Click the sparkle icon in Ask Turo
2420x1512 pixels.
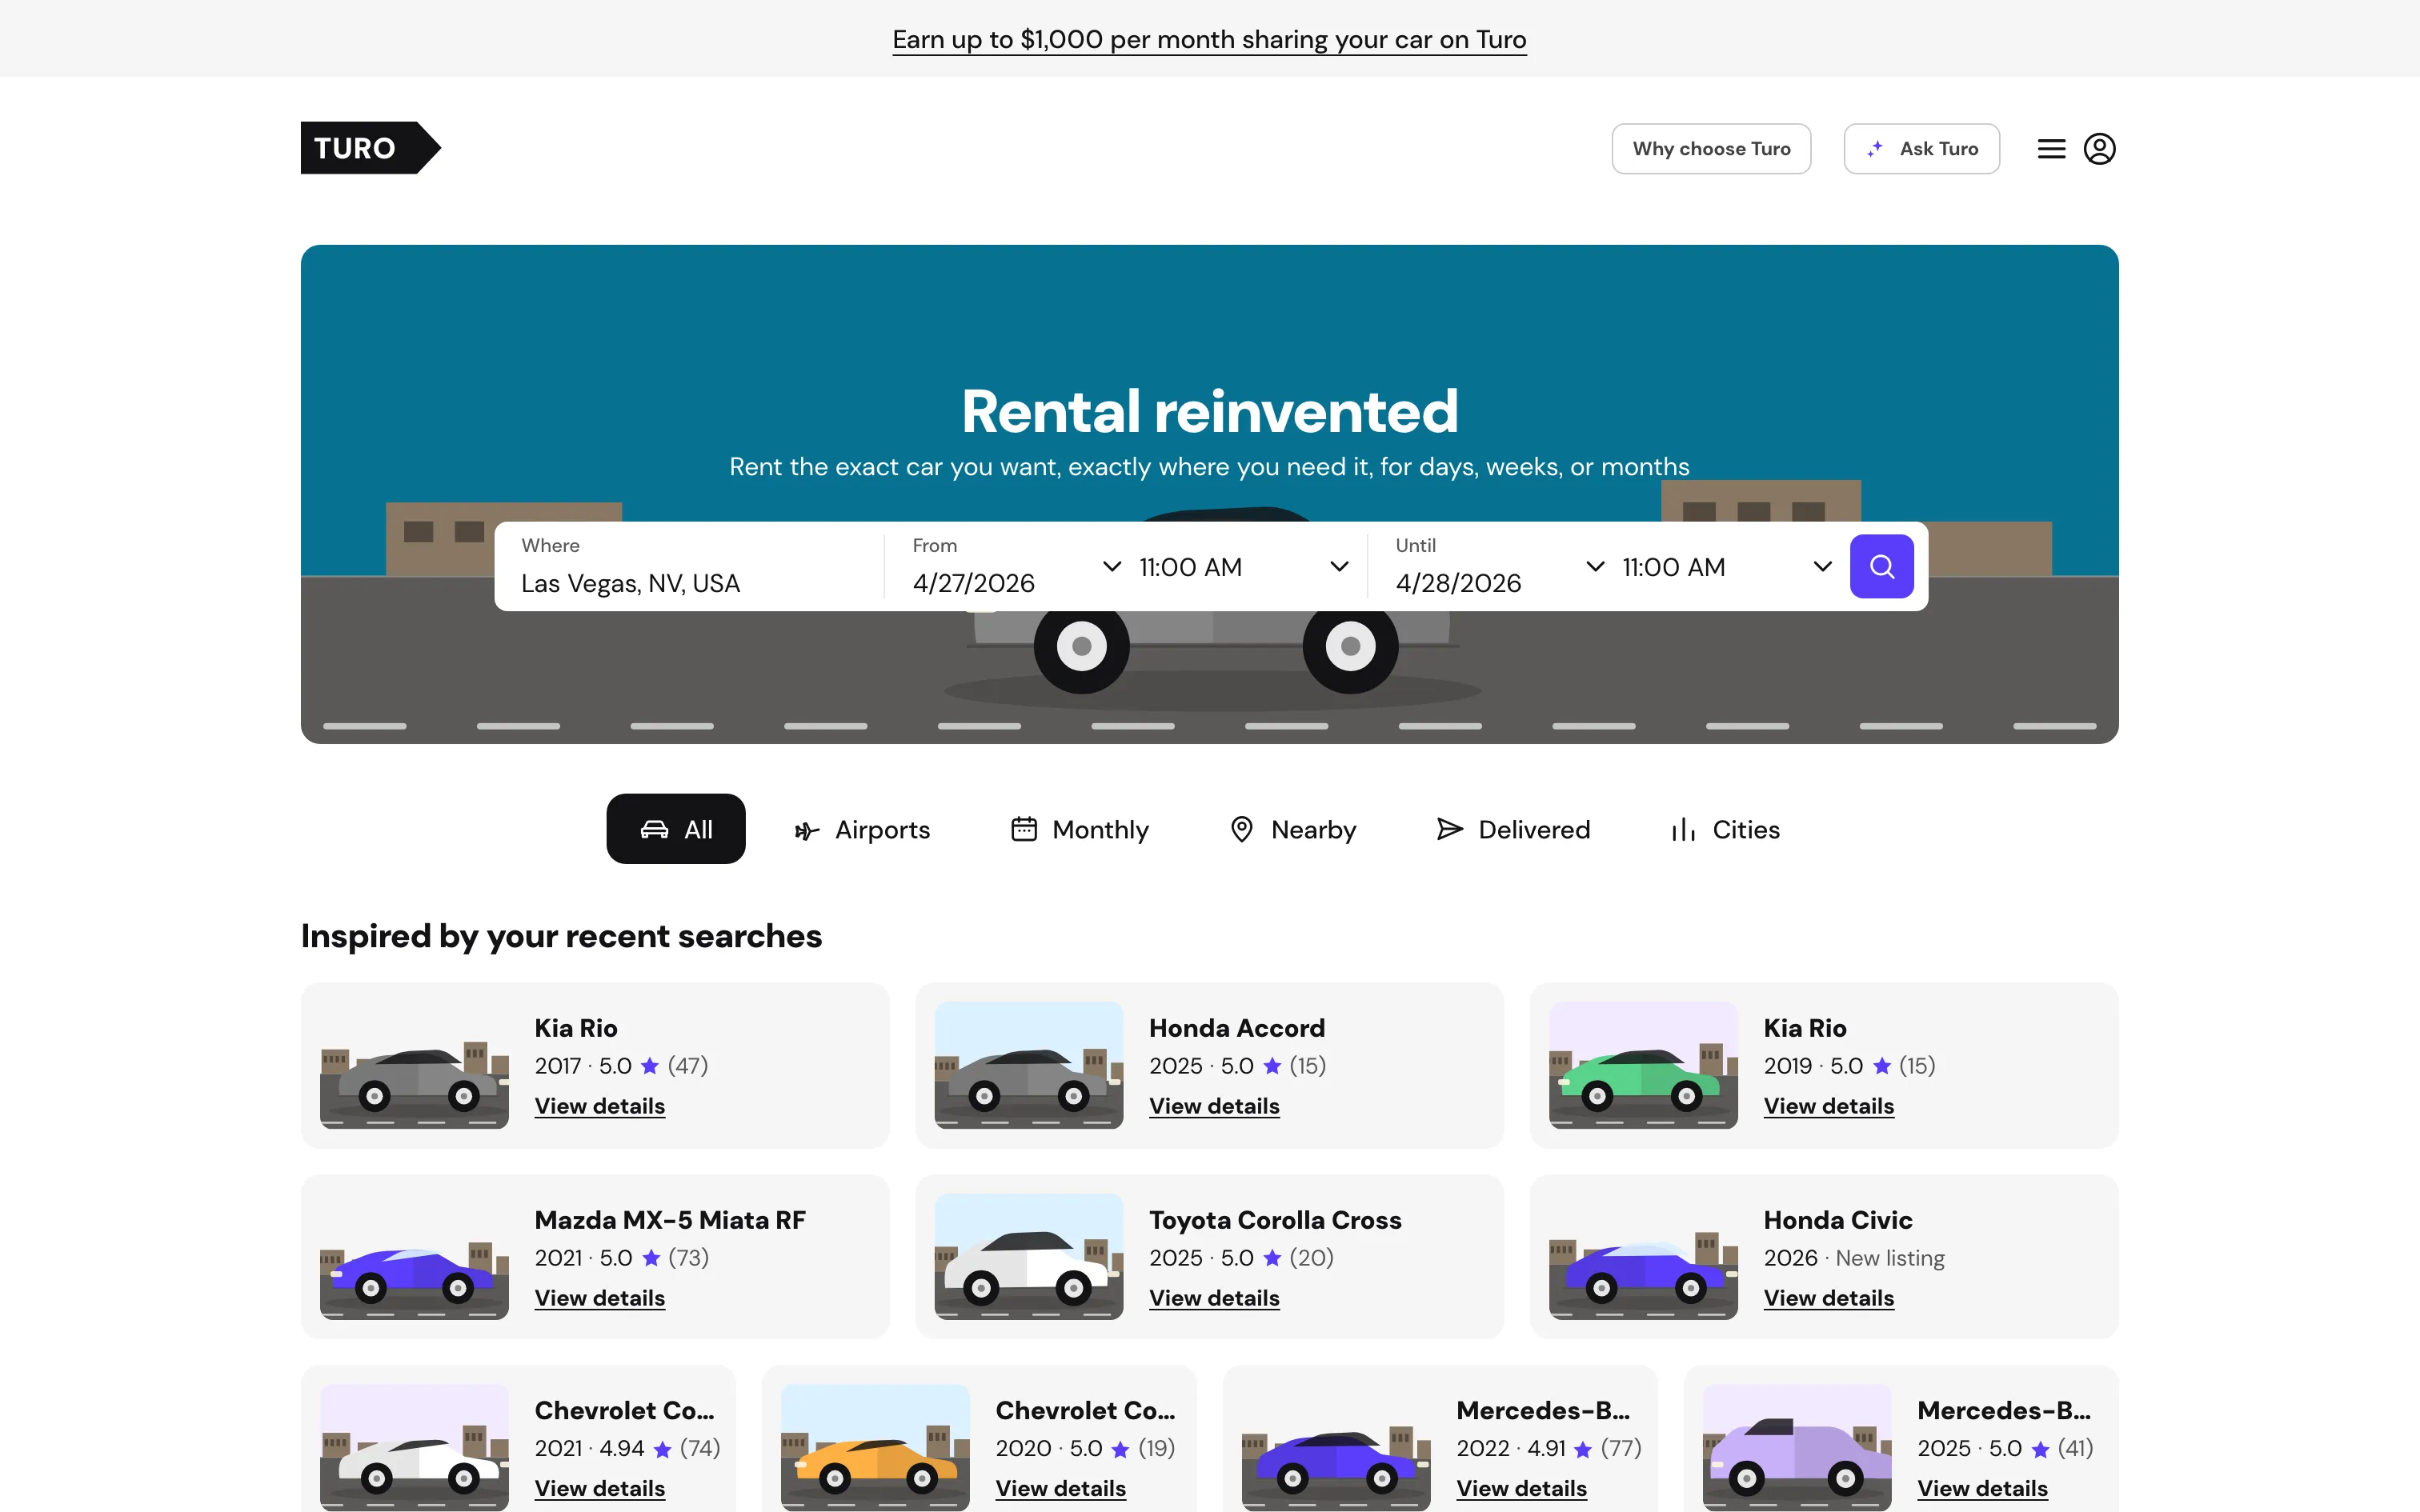tap(1875, 149)
